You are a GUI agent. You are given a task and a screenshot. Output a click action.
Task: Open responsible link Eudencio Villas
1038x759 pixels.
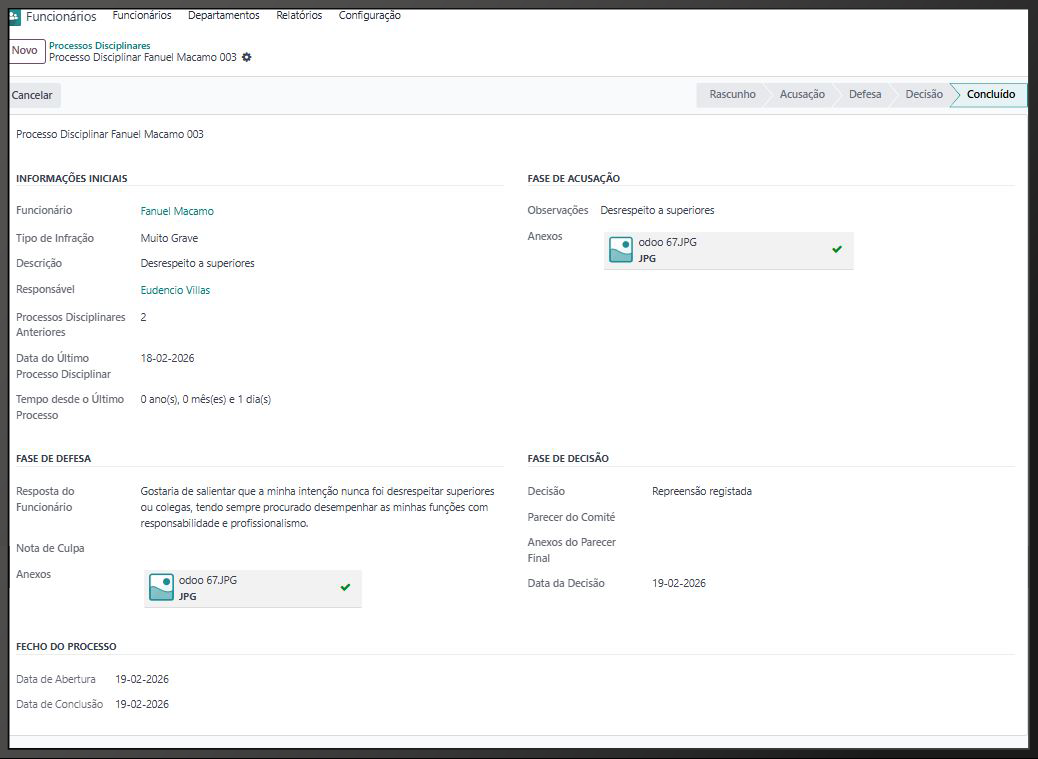[x=175, y=290]
